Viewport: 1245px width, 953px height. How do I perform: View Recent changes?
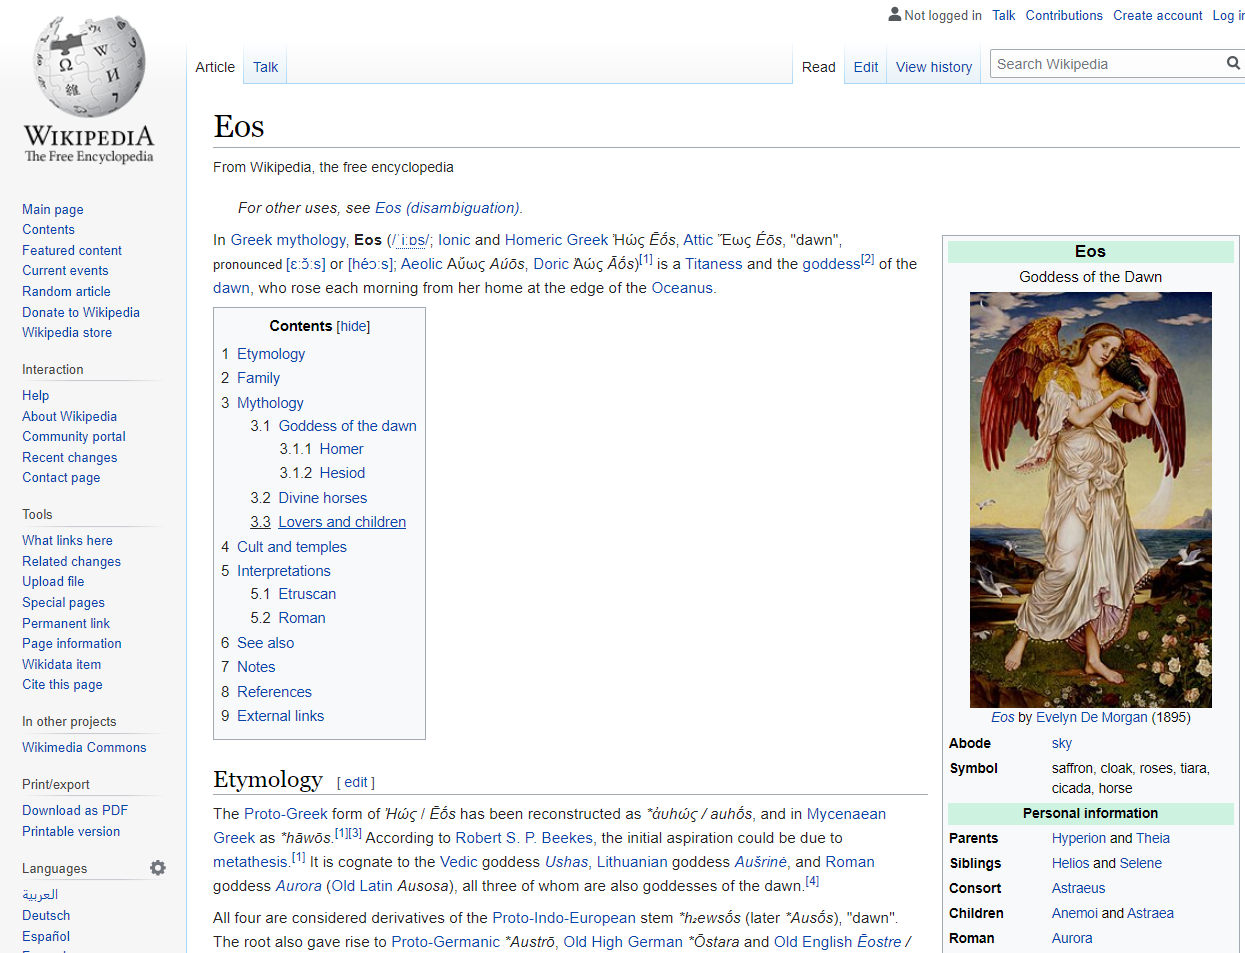point(69,457)
